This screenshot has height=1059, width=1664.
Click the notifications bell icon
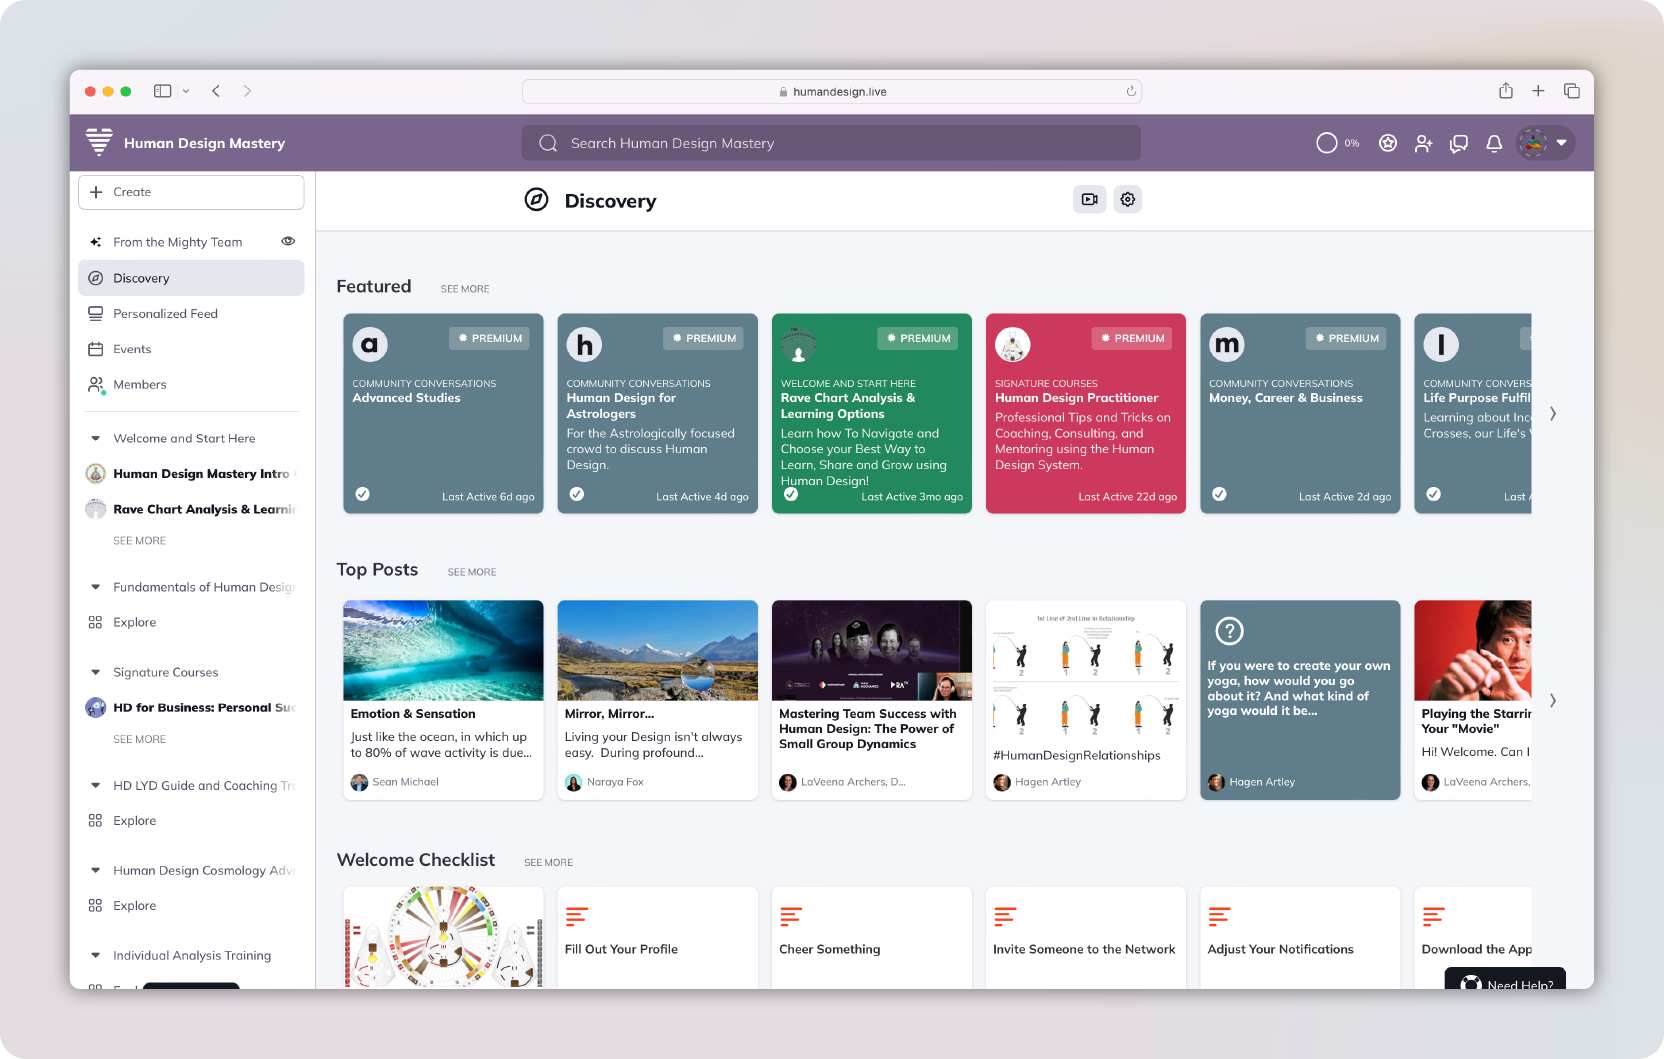(x=1494, y=143)
